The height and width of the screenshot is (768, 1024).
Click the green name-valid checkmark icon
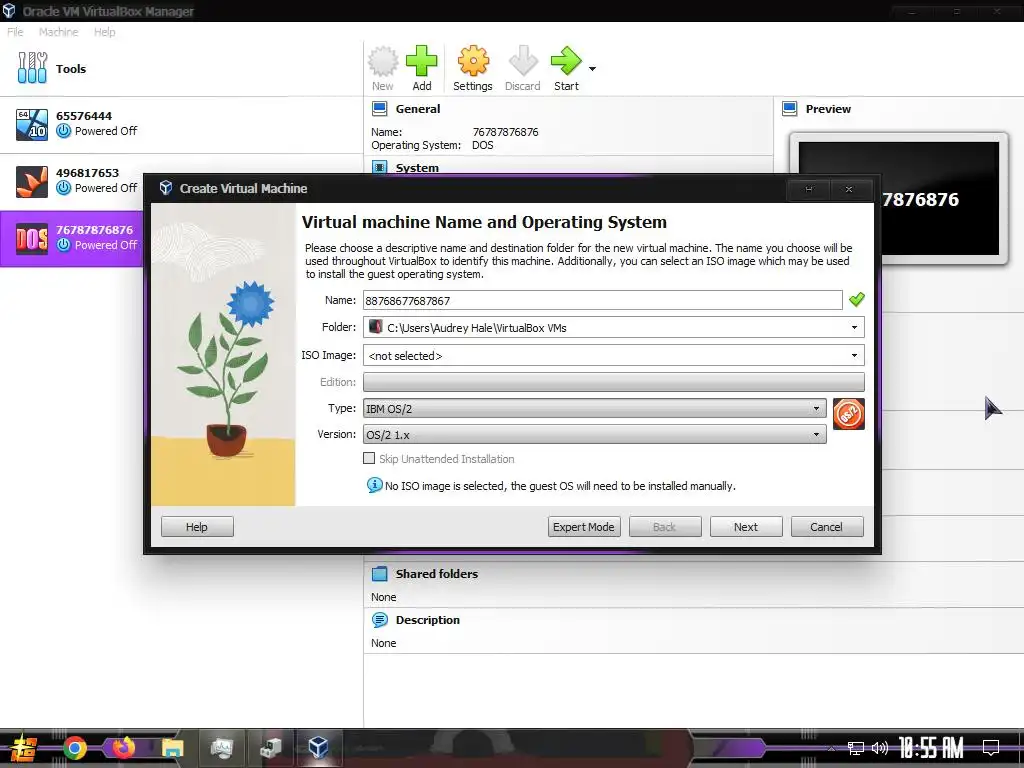(856, 300)
